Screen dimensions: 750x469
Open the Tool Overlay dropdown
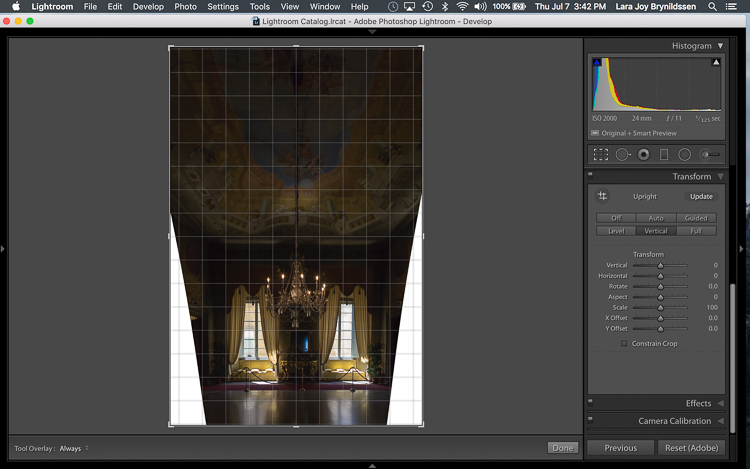coord(74,448)
